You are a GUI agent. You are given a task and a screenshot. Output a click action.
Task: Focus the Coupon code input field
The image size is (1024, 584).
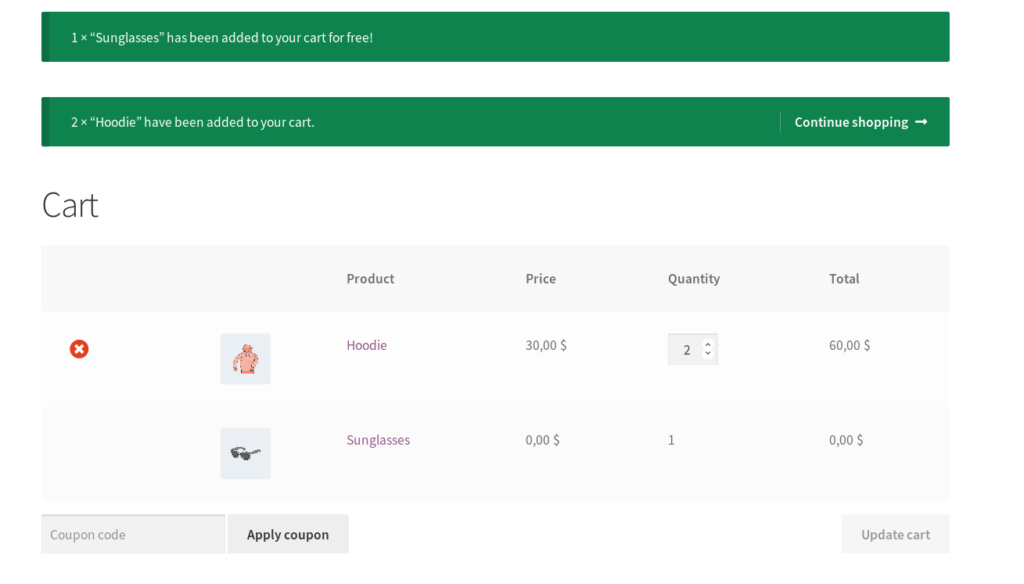coord(133,534)
